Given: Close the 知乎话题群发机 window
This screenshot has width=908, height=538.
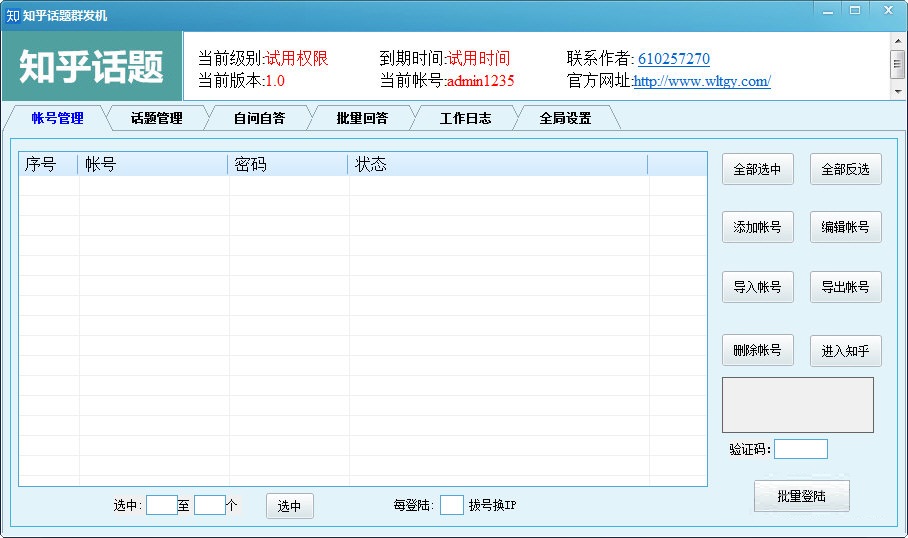Looking at the screenshot, I should click(x=888, y=10).
